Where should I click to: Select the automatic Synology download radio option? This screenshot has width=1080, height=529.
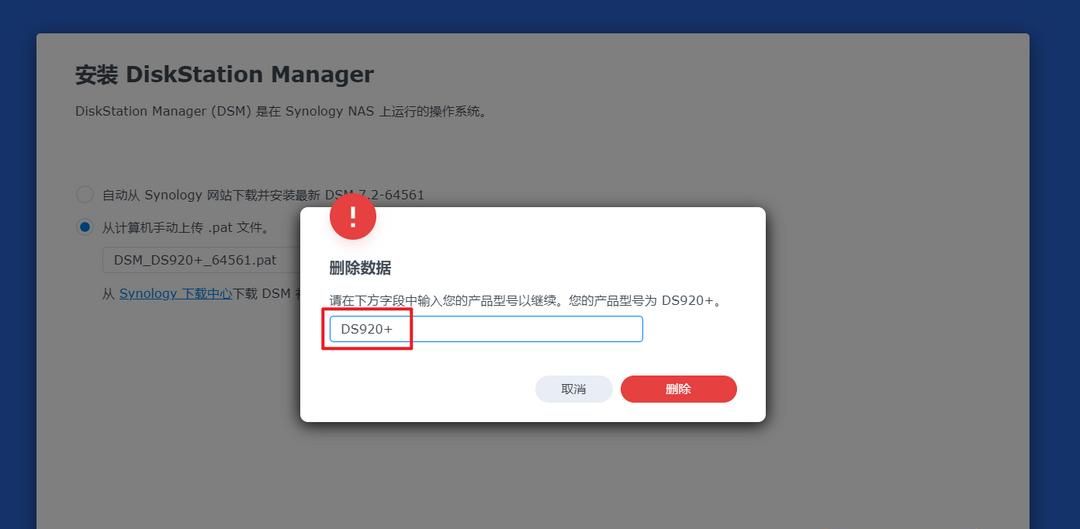(85, 195)
